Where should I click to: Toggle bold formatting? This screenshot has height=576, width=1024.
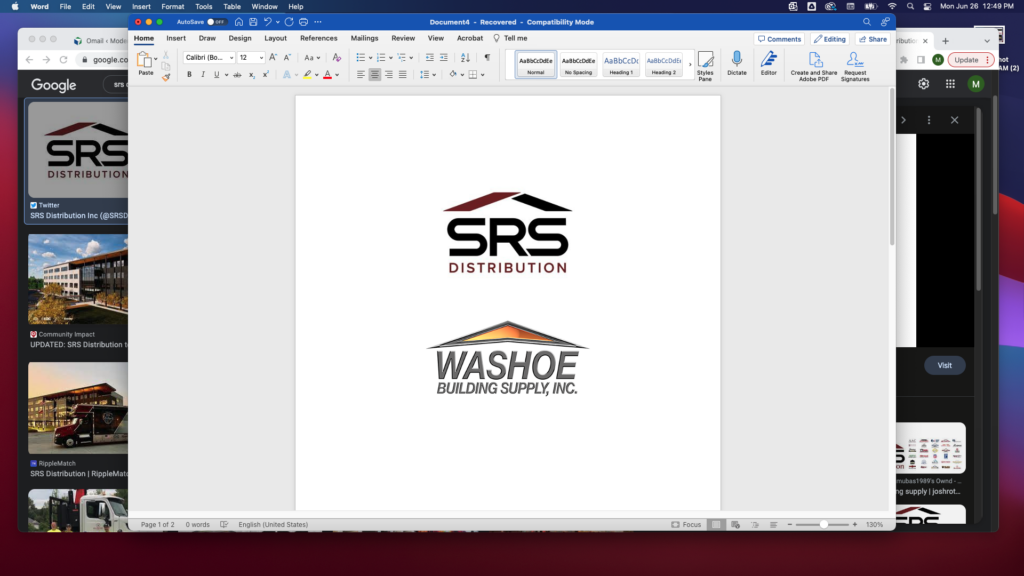(x=190, y=75)
